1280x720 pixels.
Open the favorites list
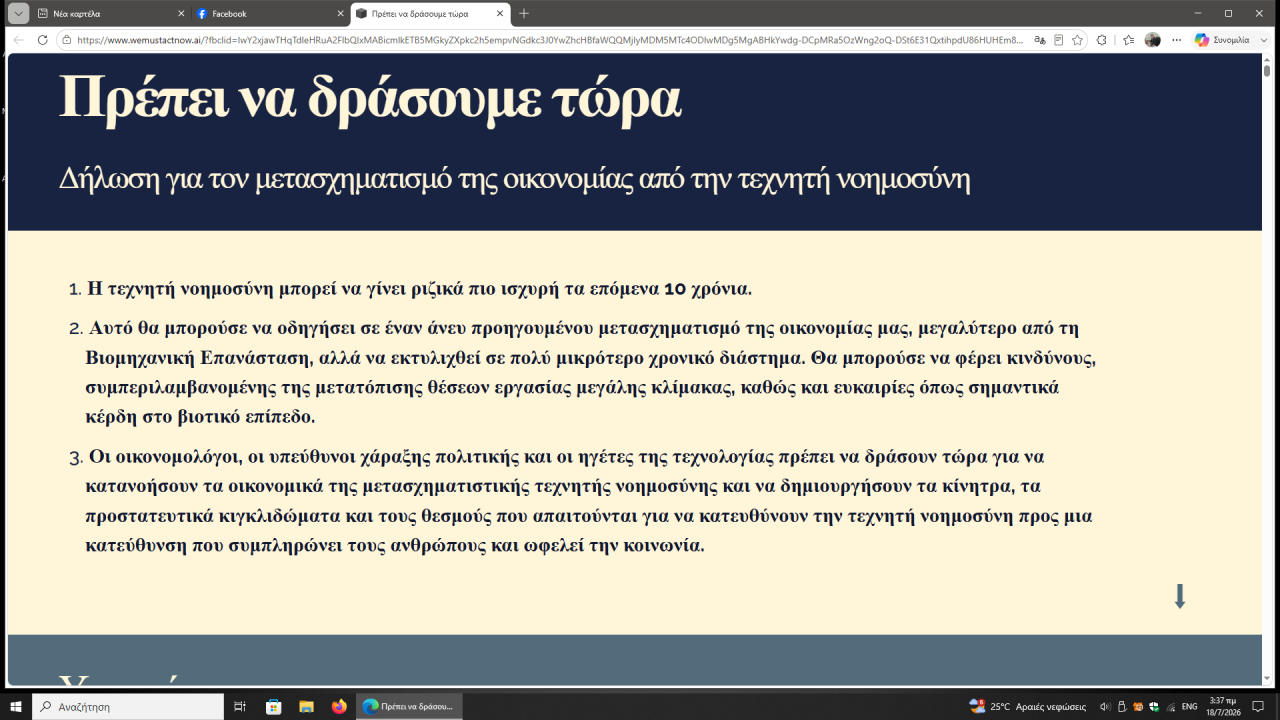pyautogui.click(x=1128, y=40)
